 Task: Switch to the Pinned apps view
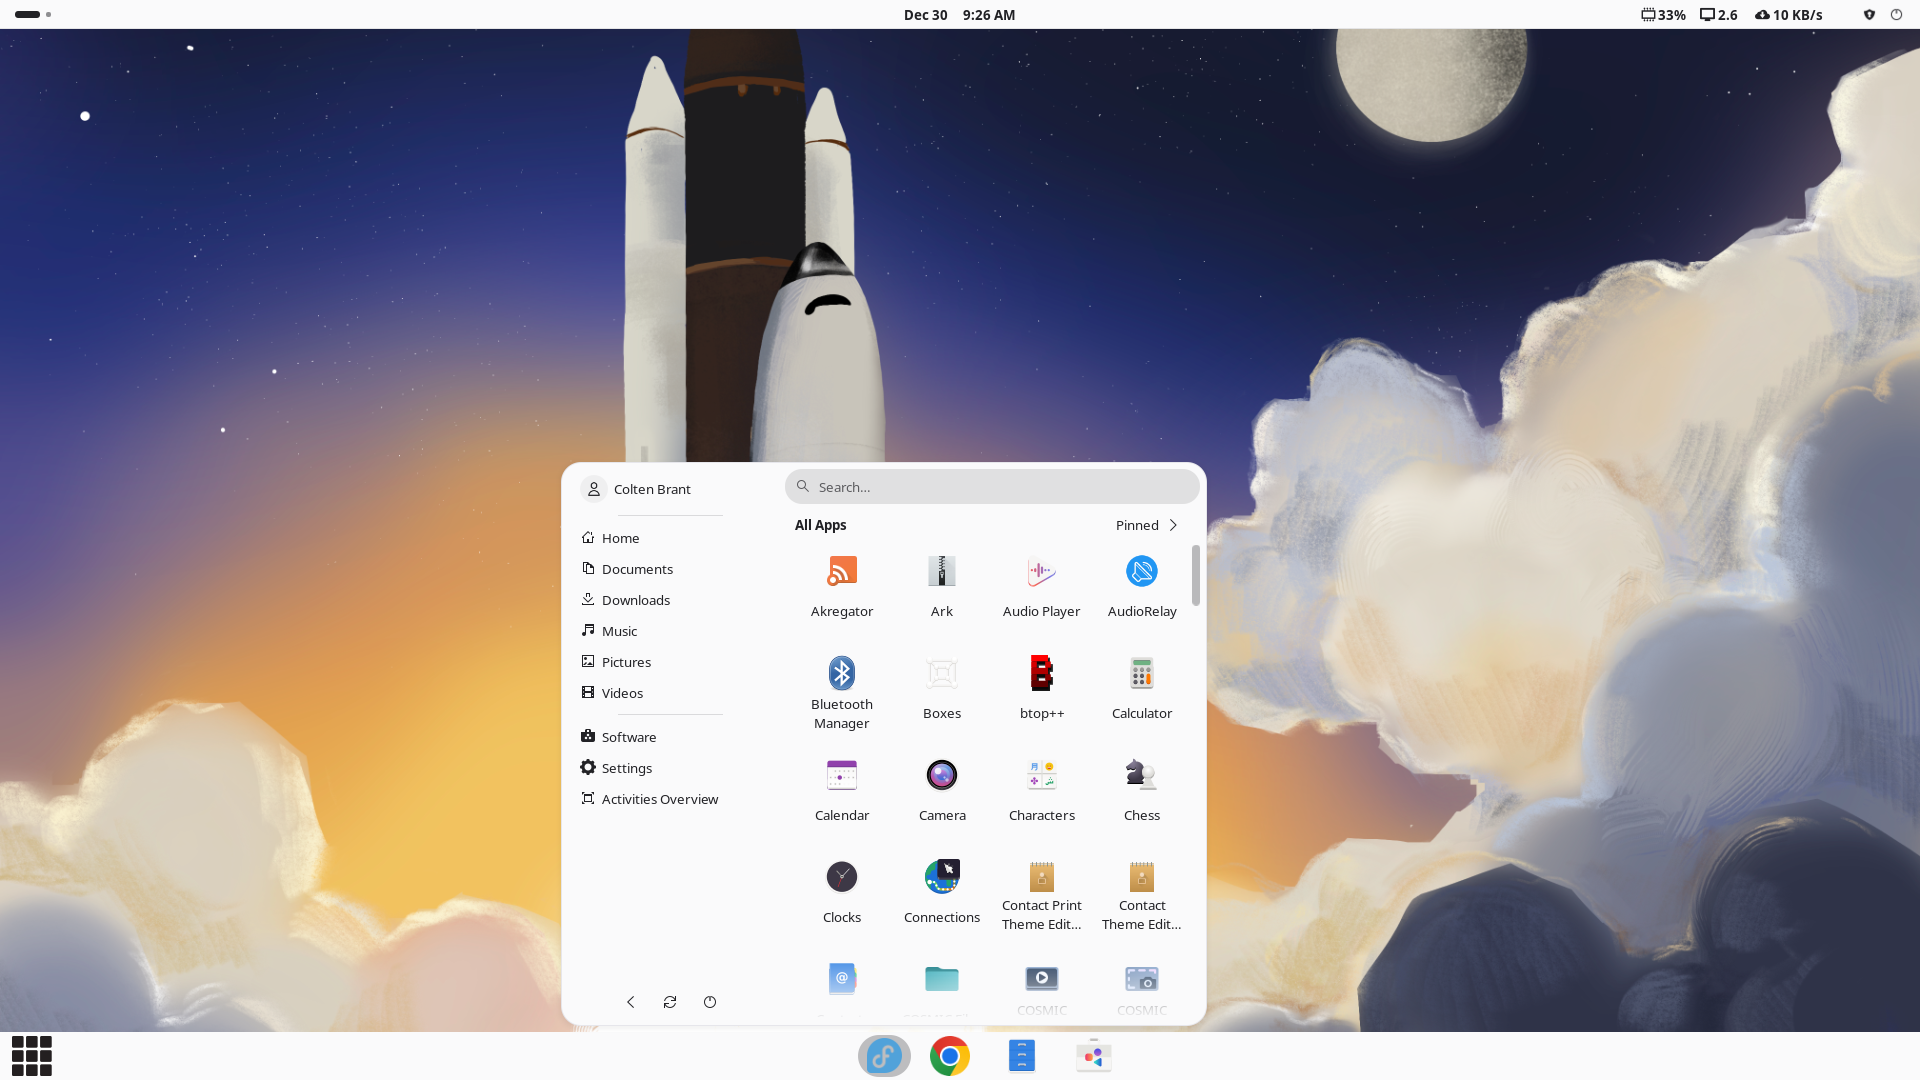click(1146, 525)
